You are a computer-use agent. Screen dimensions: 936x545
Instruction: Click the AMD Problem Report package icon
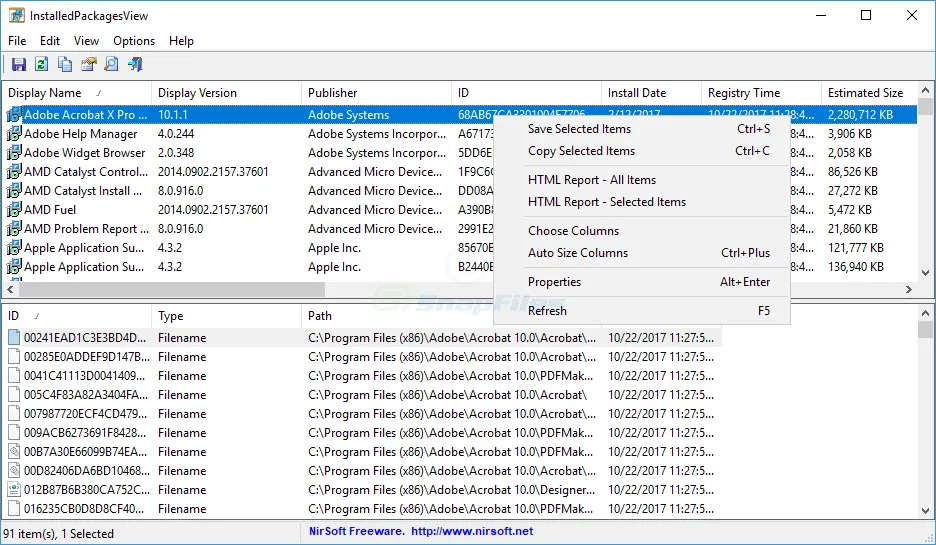click(14, 229)
